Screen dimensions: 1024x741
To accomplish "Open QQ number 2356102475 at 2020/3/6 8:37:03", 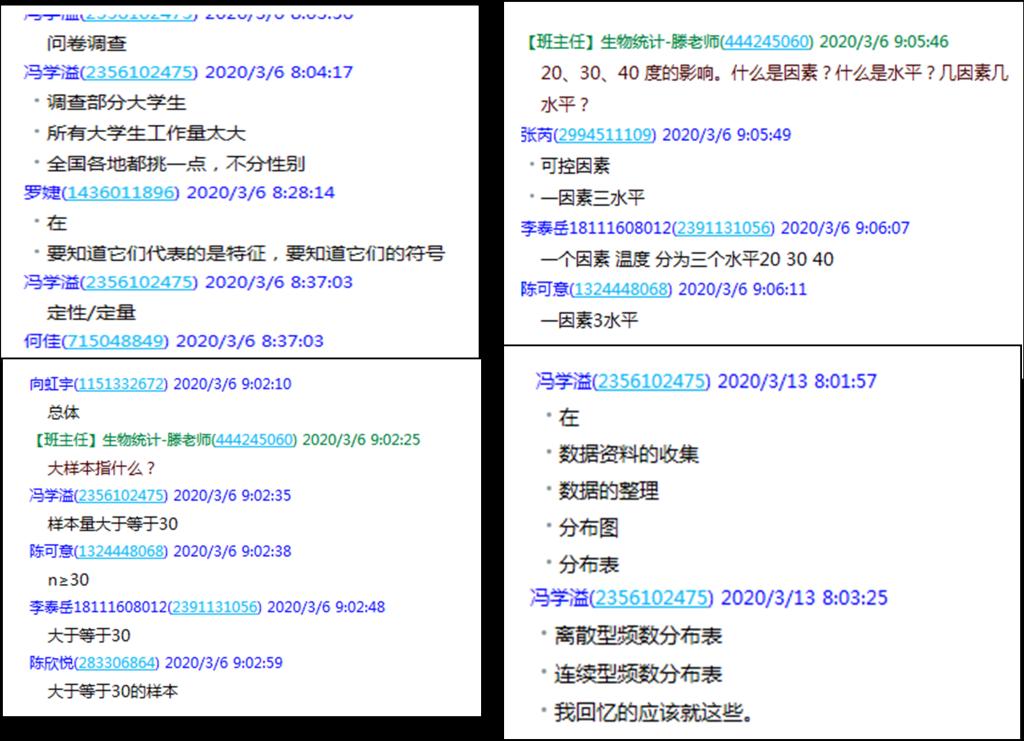I will click(x=139, y=283).
